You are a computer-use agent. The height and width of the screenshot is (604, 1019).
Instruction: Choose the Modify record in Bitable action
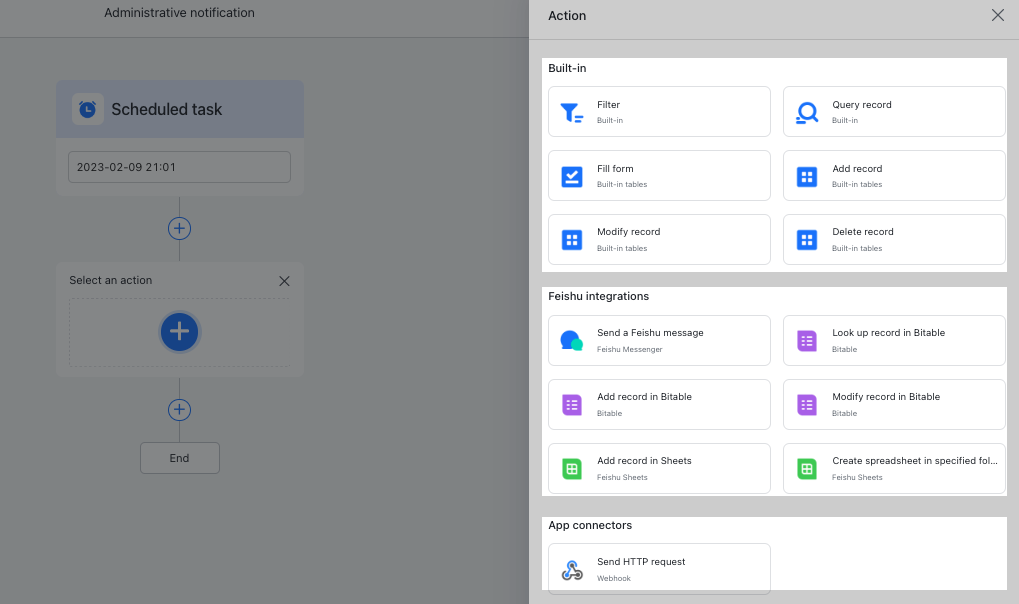tap(893, 404)
